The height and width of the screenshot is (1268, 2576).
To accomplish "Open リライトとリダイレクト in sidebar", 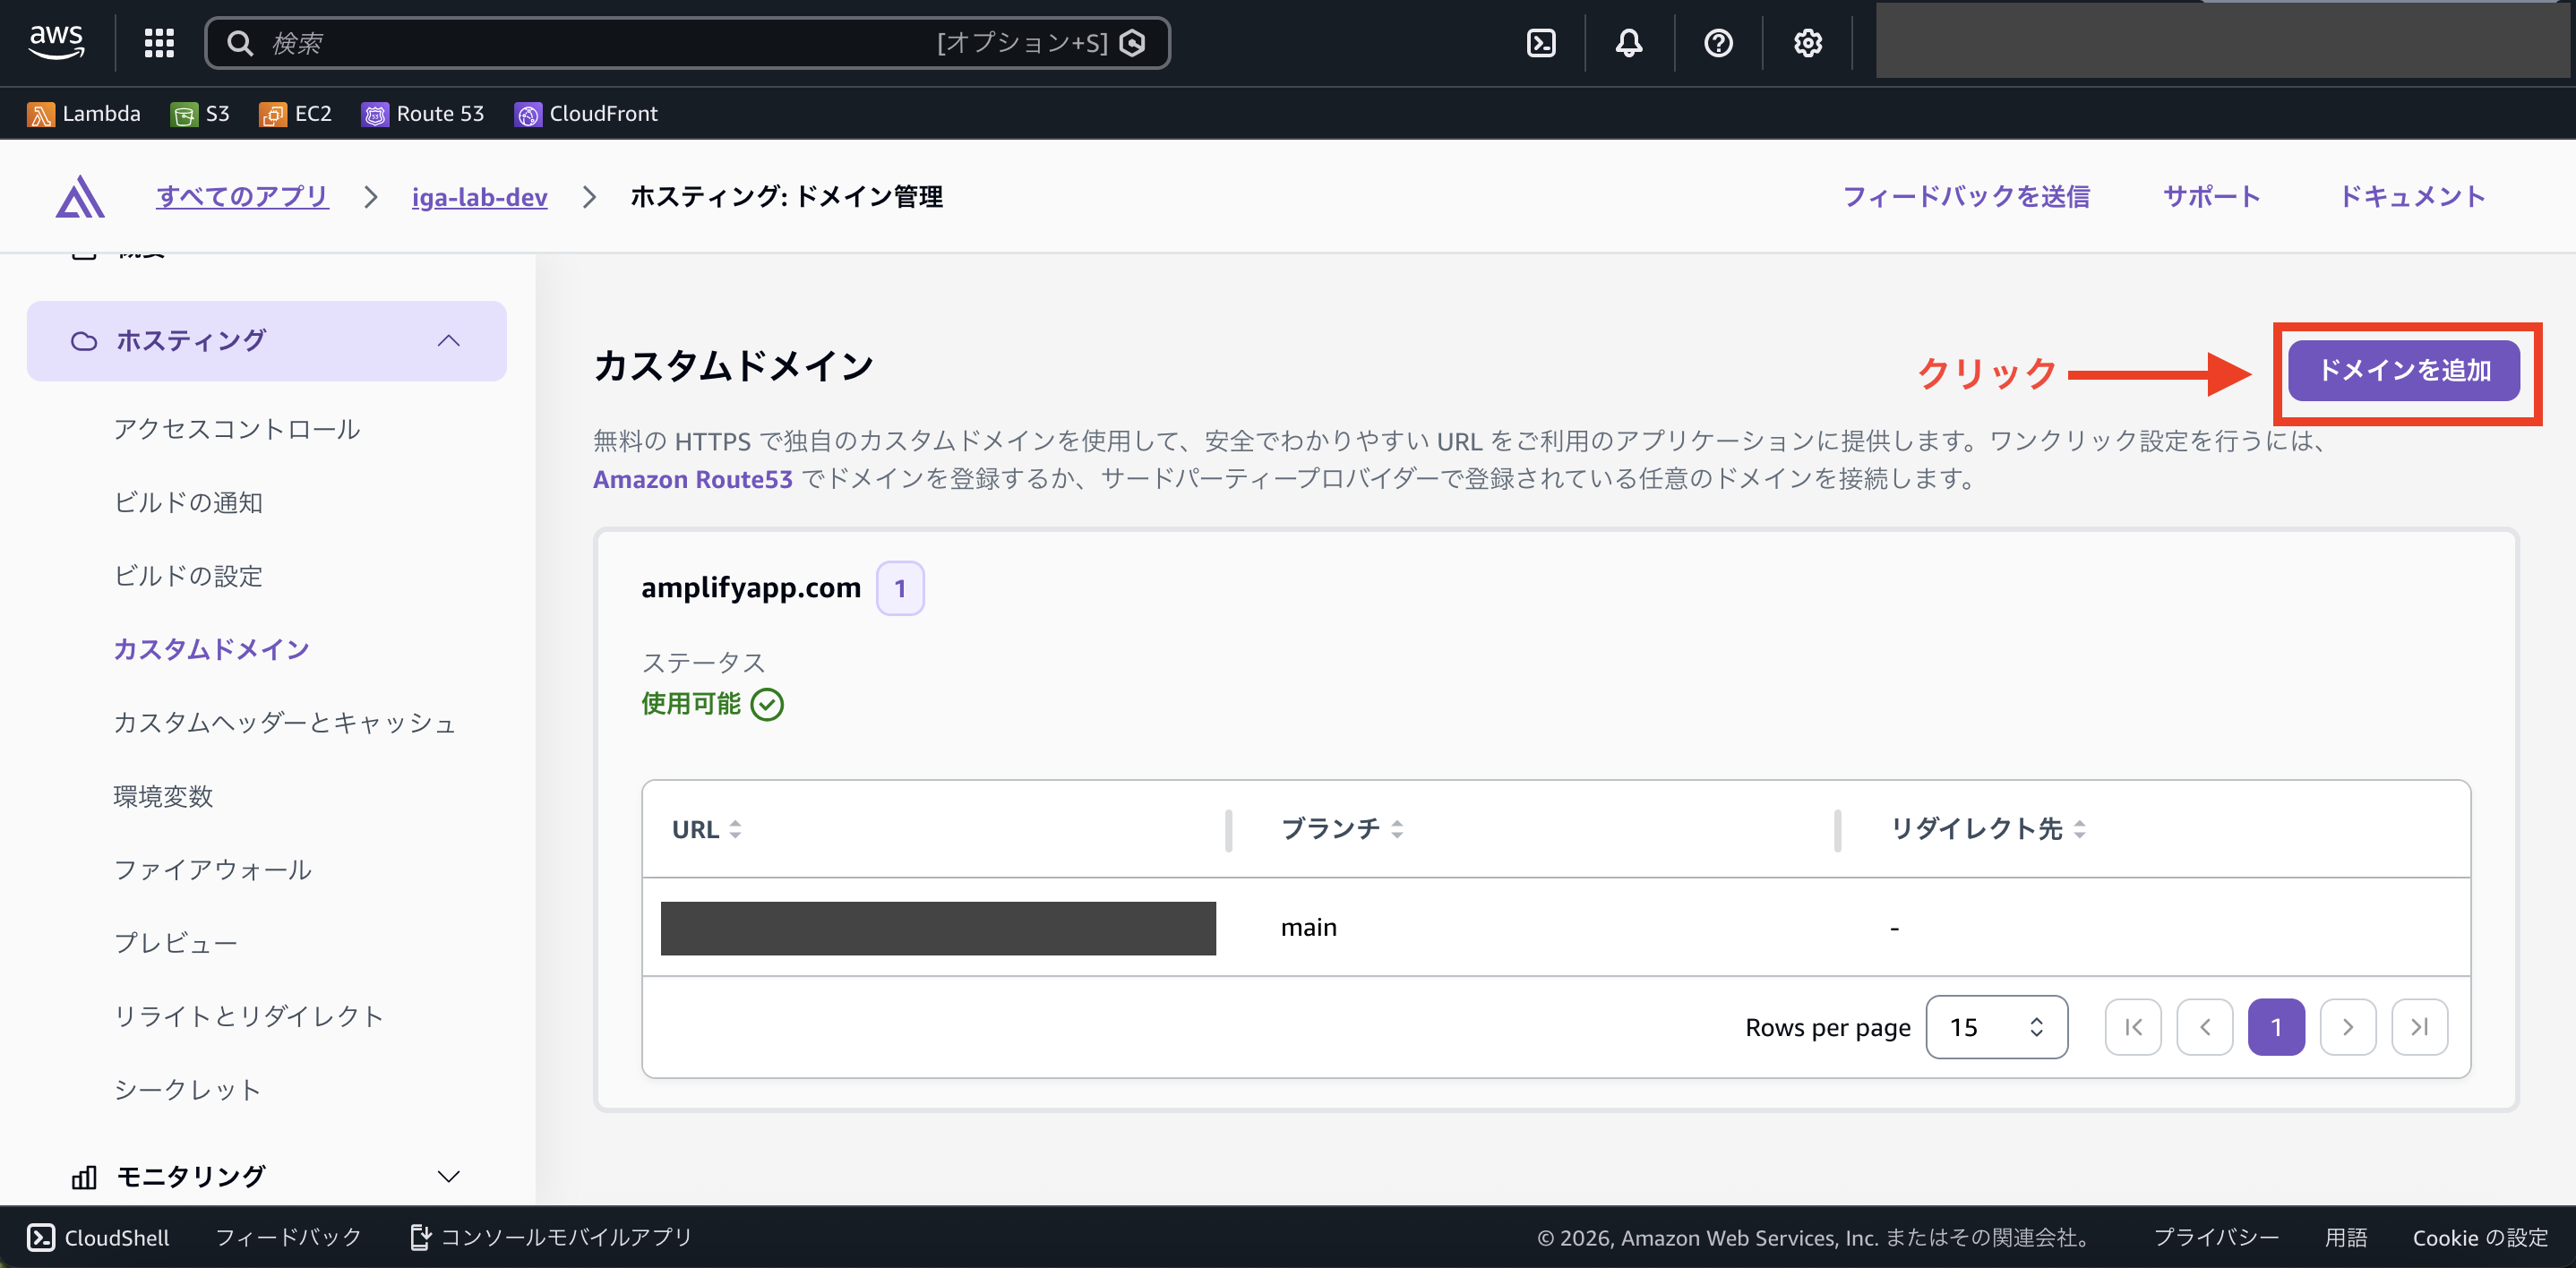I will (x=249, y=1016).
